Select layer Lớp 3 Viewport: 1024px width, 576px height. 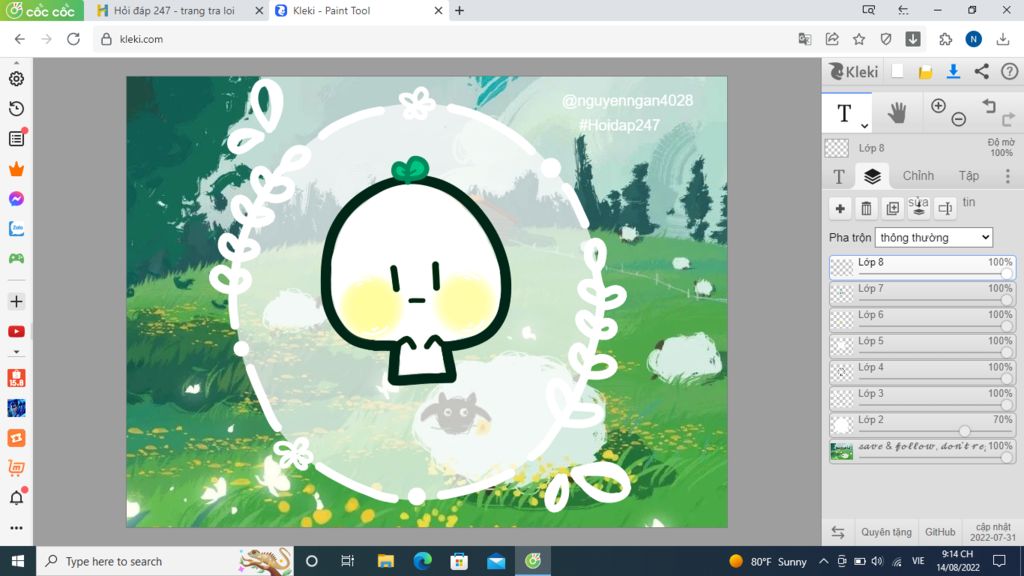(922, 398)
